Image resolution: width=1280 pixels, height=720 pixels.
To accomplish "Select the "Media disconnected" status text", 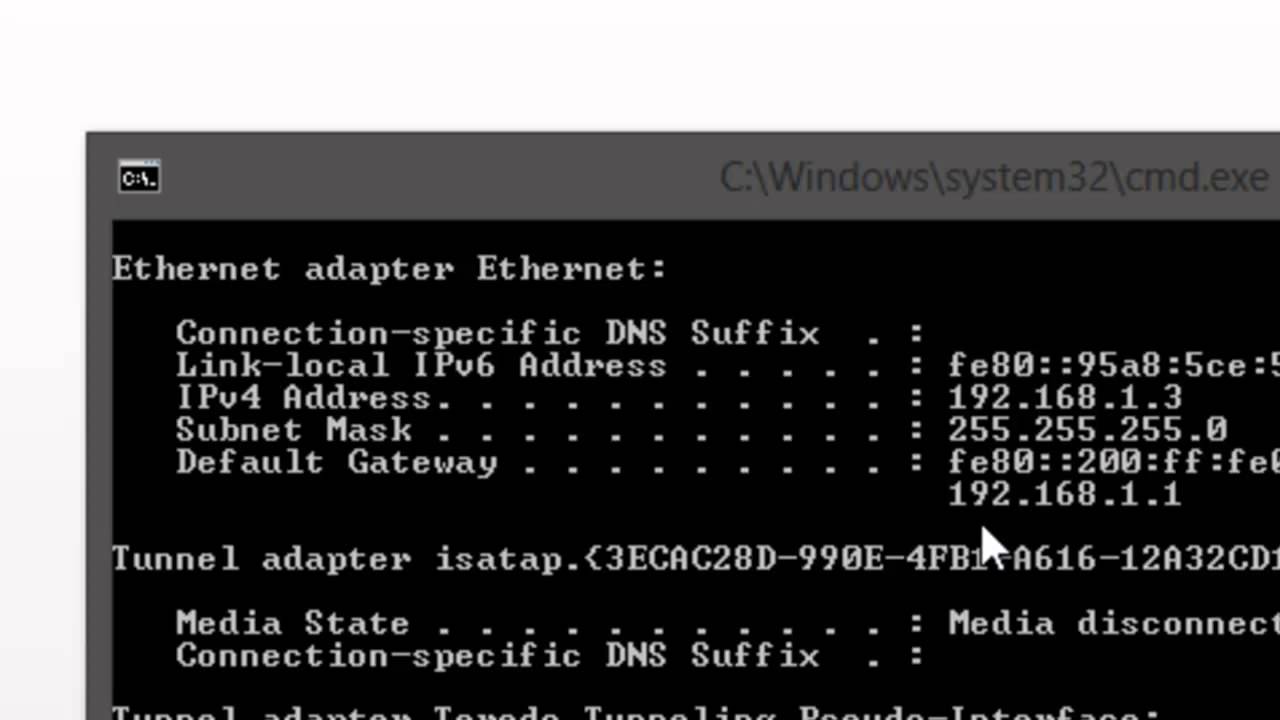I will 1112,623.
